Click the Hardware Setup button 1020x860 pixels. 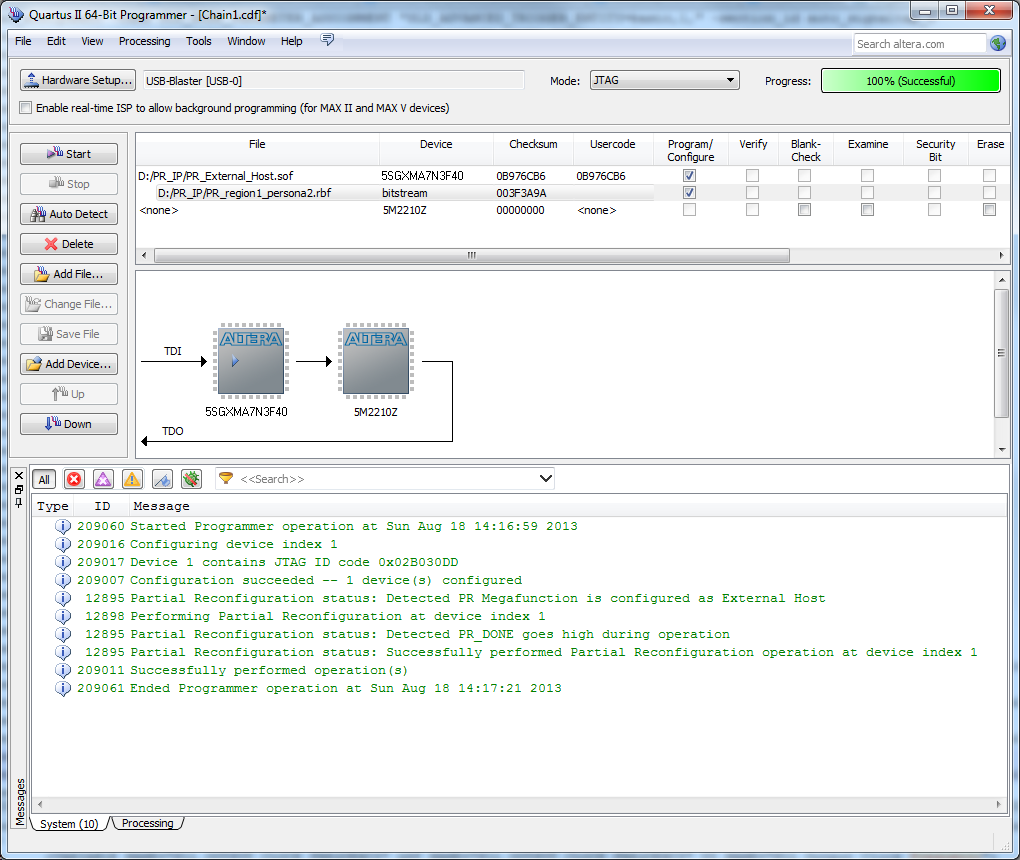(x=77, y=80)
